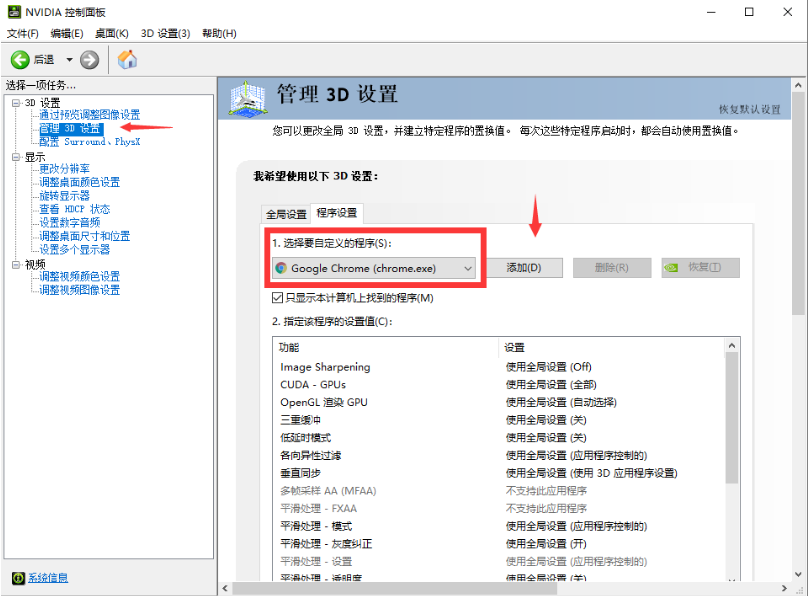Image resolution: width=808 pixels, height=596 pixels.
Task: Open the Back button history dropdown arrow
Action: [x=69, y=60]
